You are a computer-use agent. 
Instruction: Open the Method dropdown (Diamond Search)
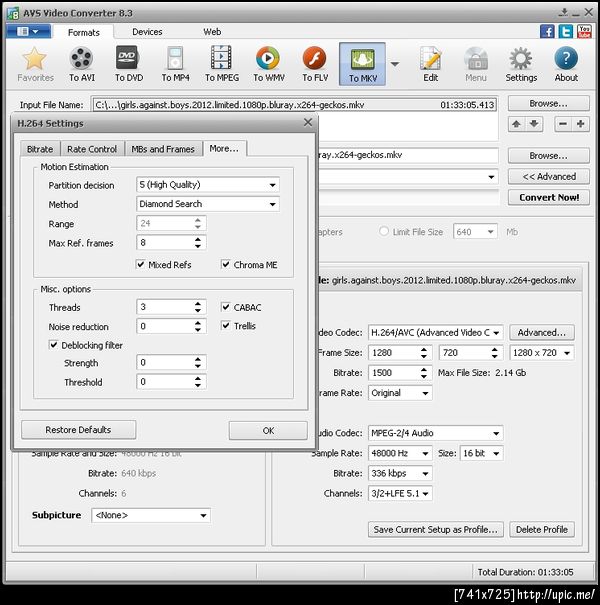pyautogui.click(x=208, y=204)
